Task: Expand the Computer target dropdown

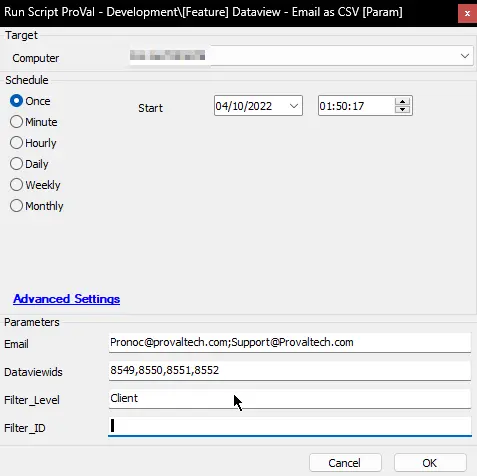Action: (465, 56)
